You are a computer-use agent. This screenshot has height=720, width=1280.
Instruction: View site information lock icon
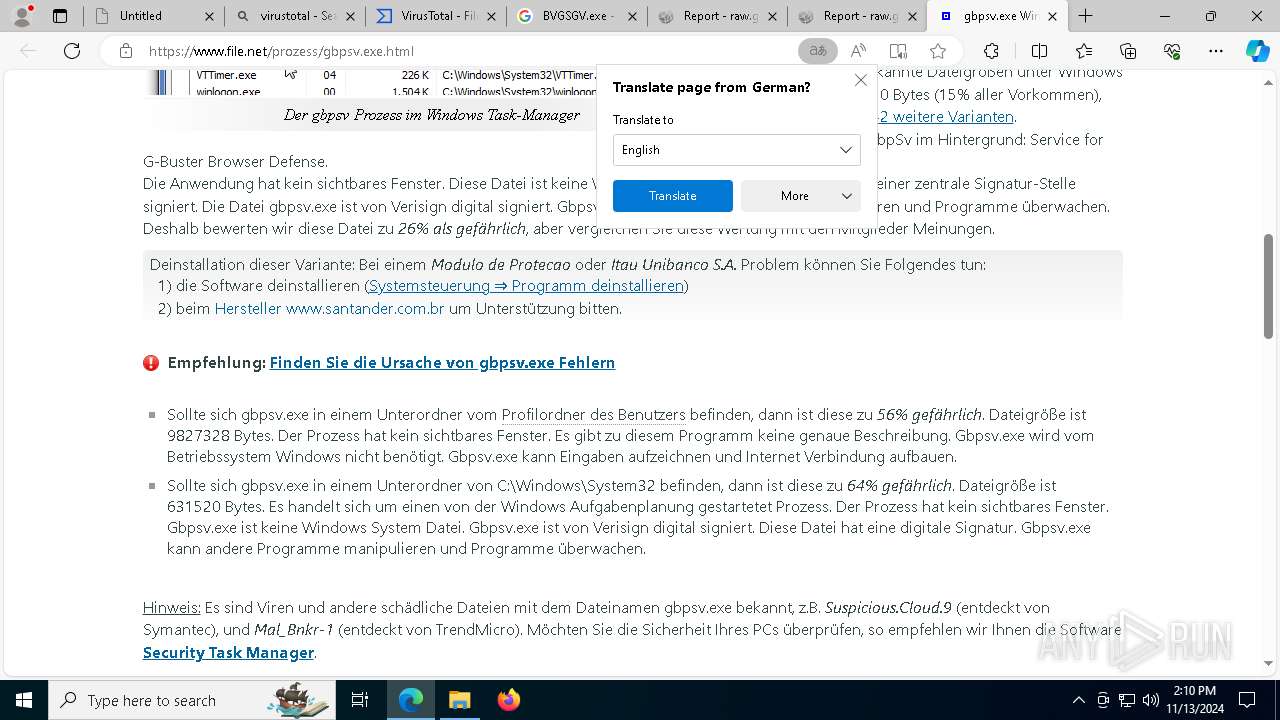[x=125, y=51]
